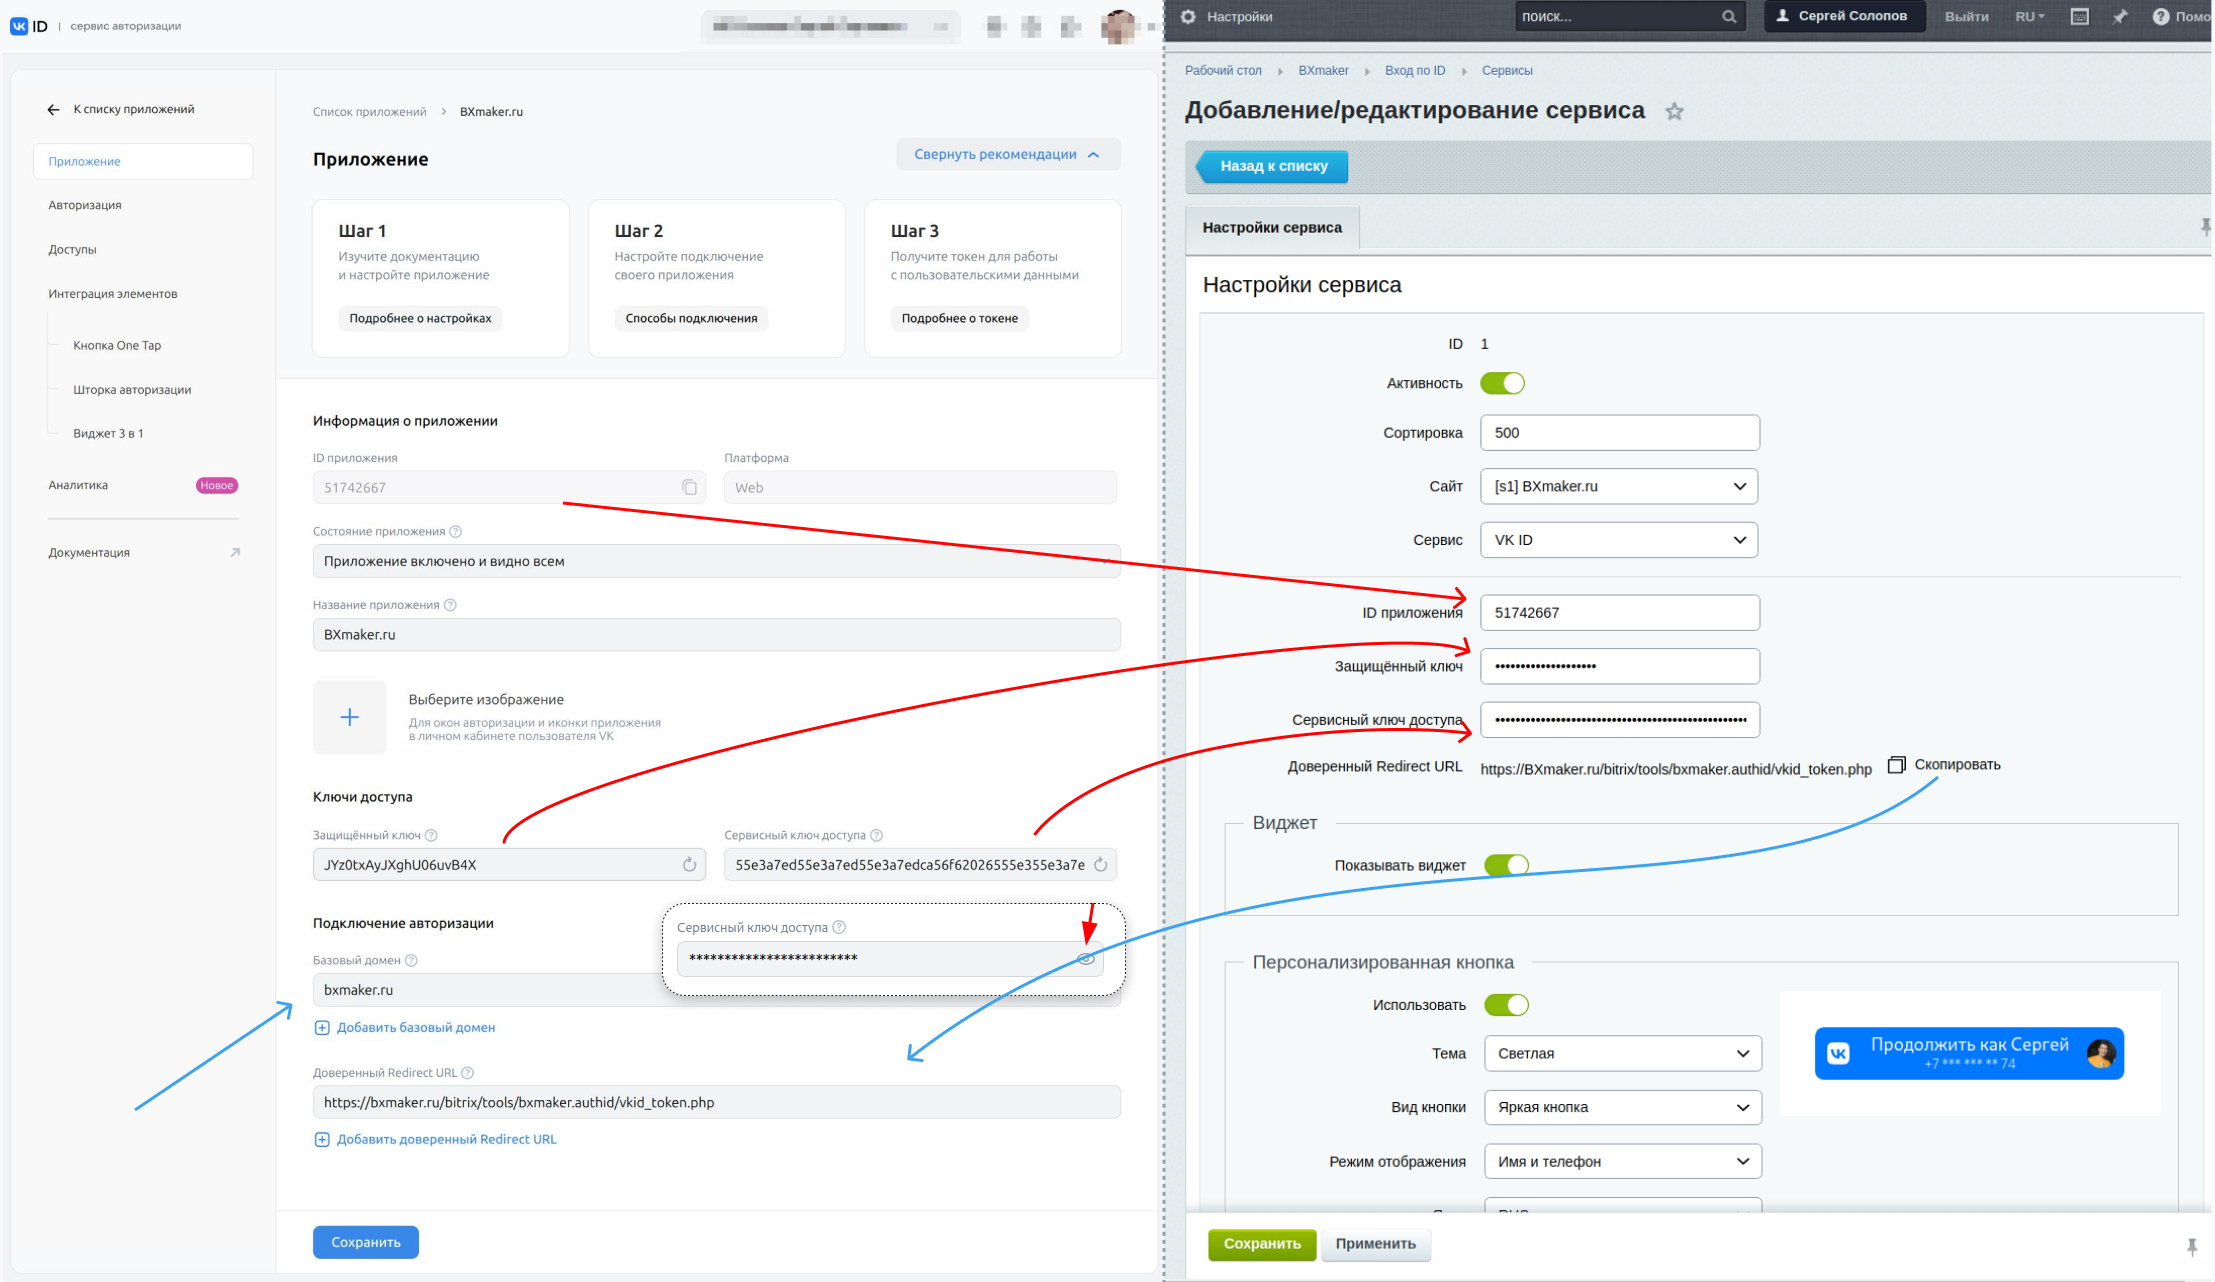Click the Bitrix header pin icon

[x=2120, y=16]
